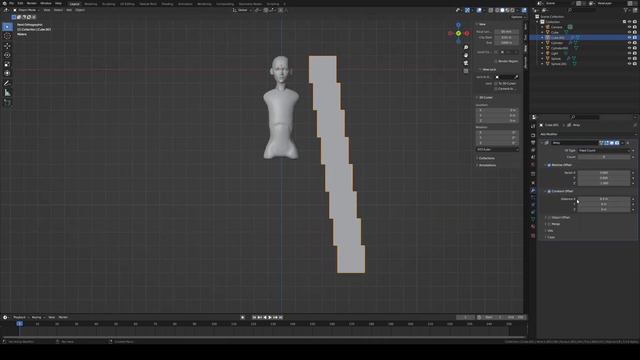Select the Transform tool
The width and height of the screenshot is (640, 360).
click(x=7, y=73)
